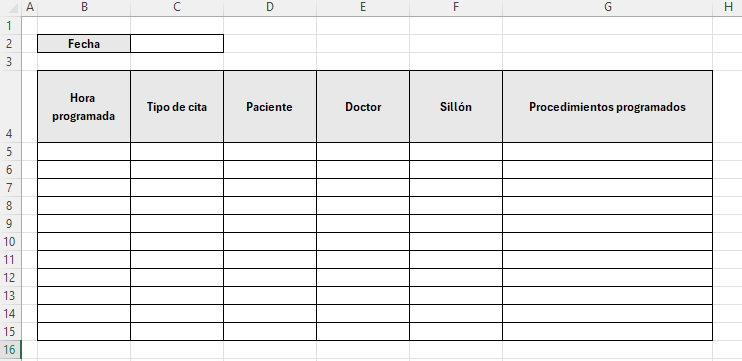Click the Doctor cell in row 12
Screen dimensions: 742x361
362,277
